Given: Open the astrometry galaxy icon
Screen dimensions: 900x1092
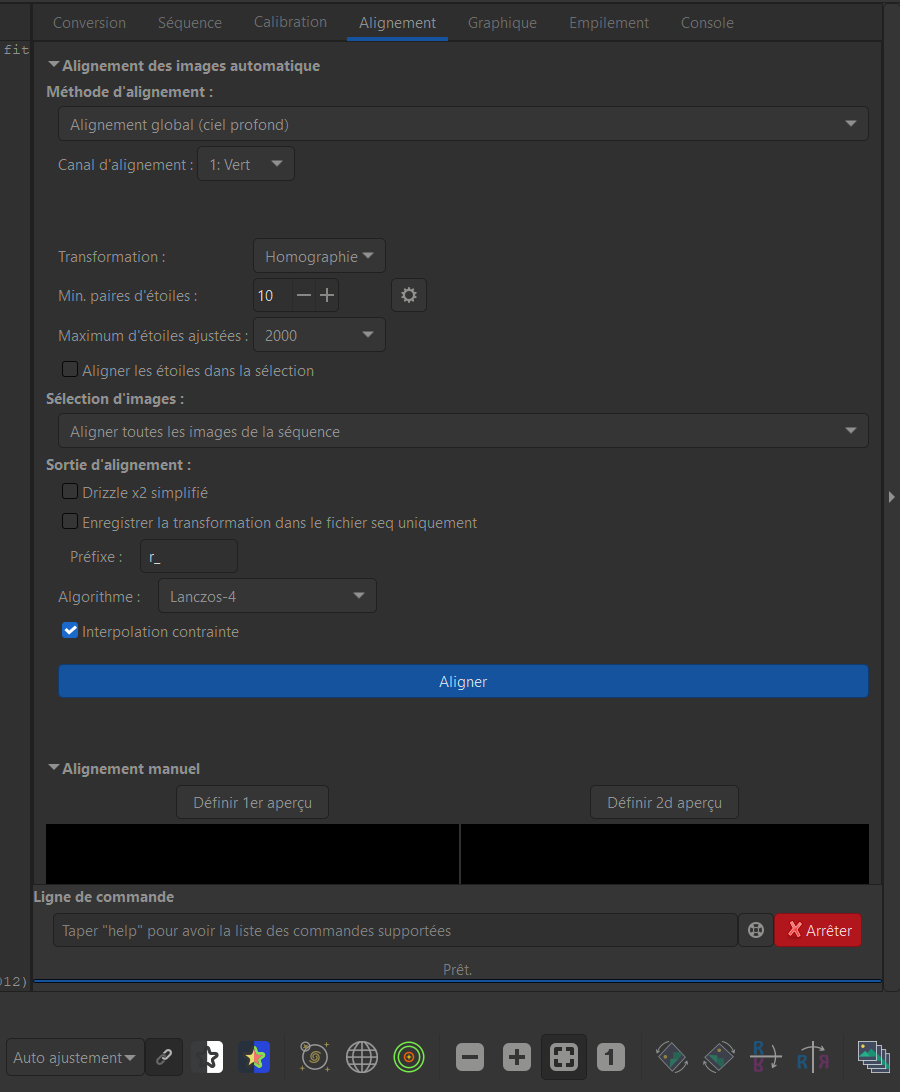Looking at the screenshot, I should coord(314,1057).
